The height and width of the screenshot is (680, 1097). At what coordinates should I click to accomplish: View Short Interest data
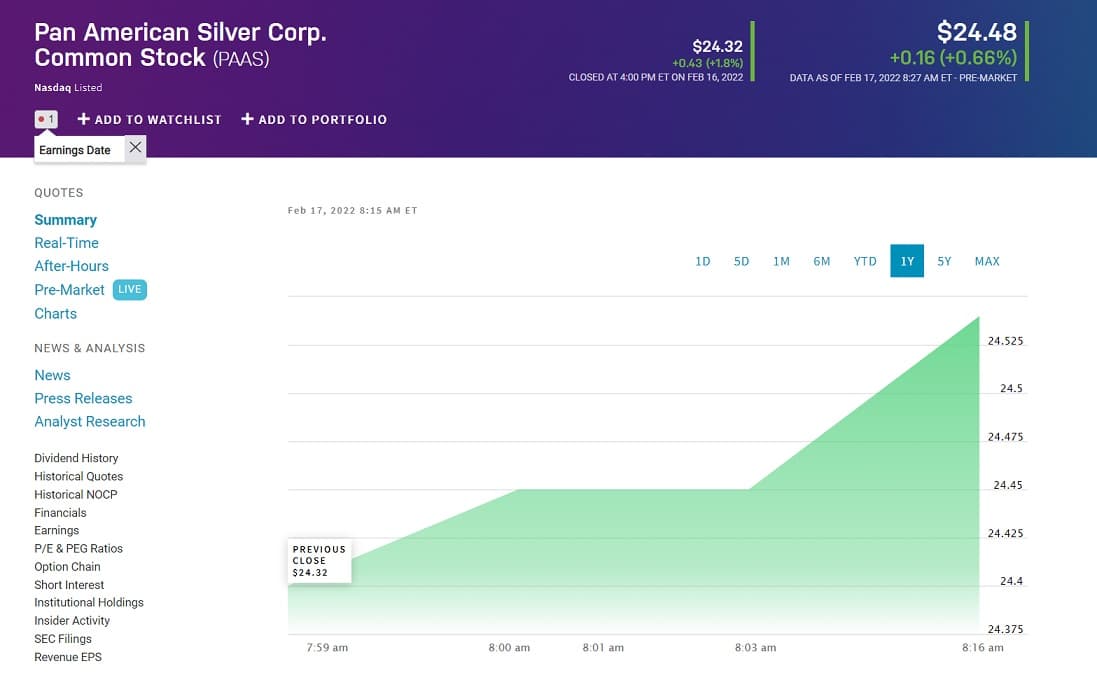[x=69, y=585]
